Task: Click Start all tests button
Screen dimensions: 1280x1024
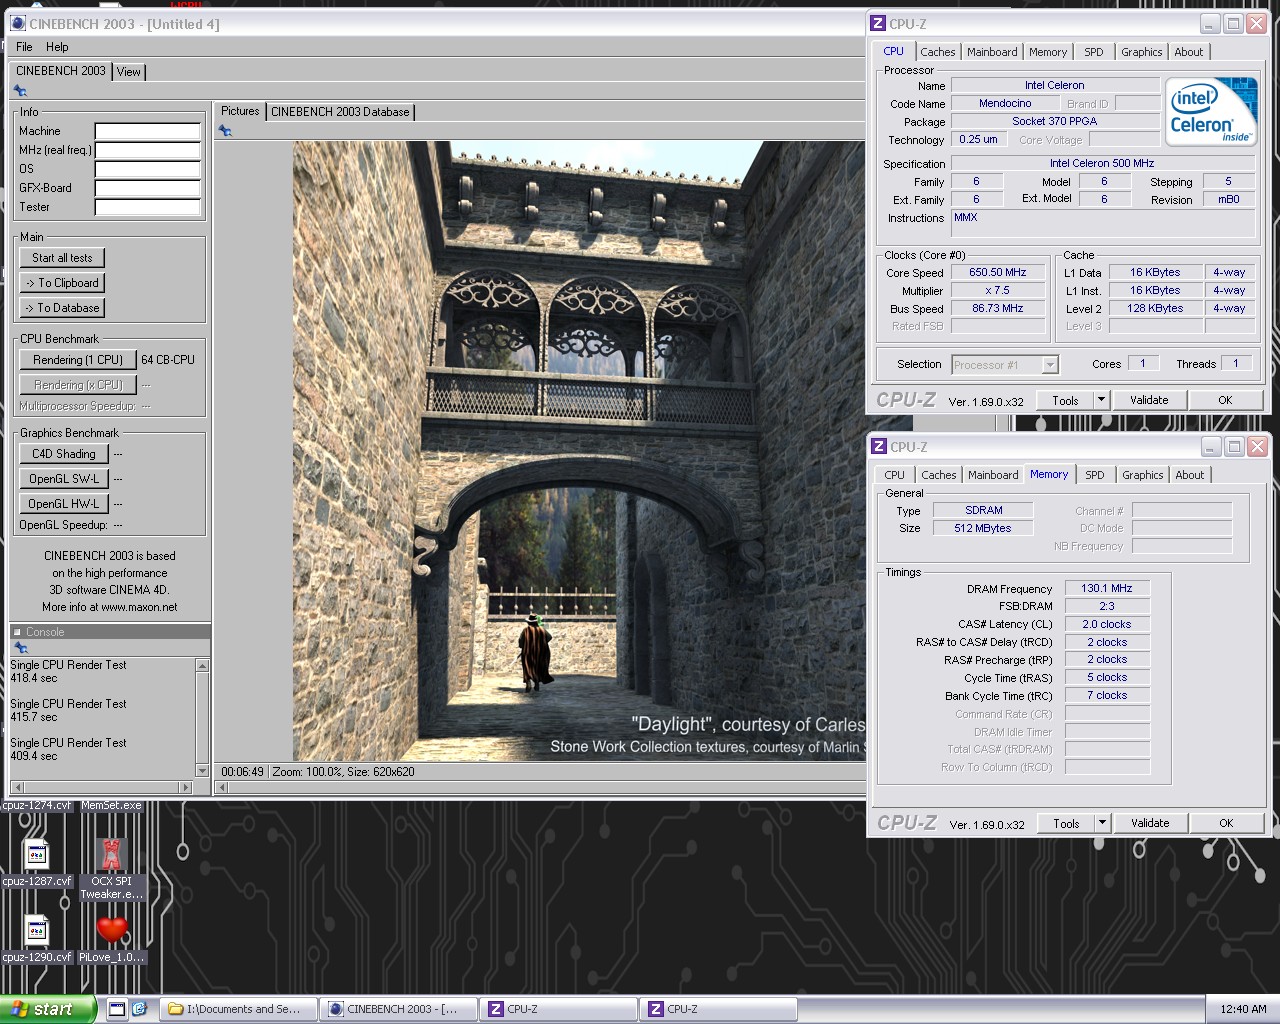Action: point(62,258)
